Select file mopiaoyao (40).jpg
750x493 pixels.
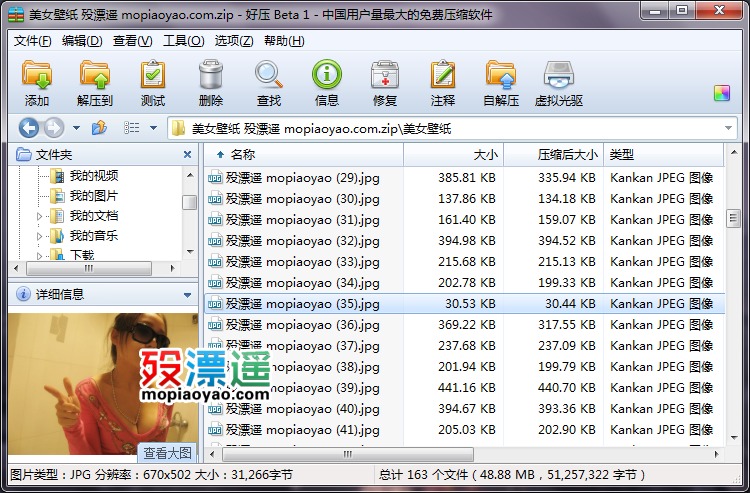coord(302,409)
